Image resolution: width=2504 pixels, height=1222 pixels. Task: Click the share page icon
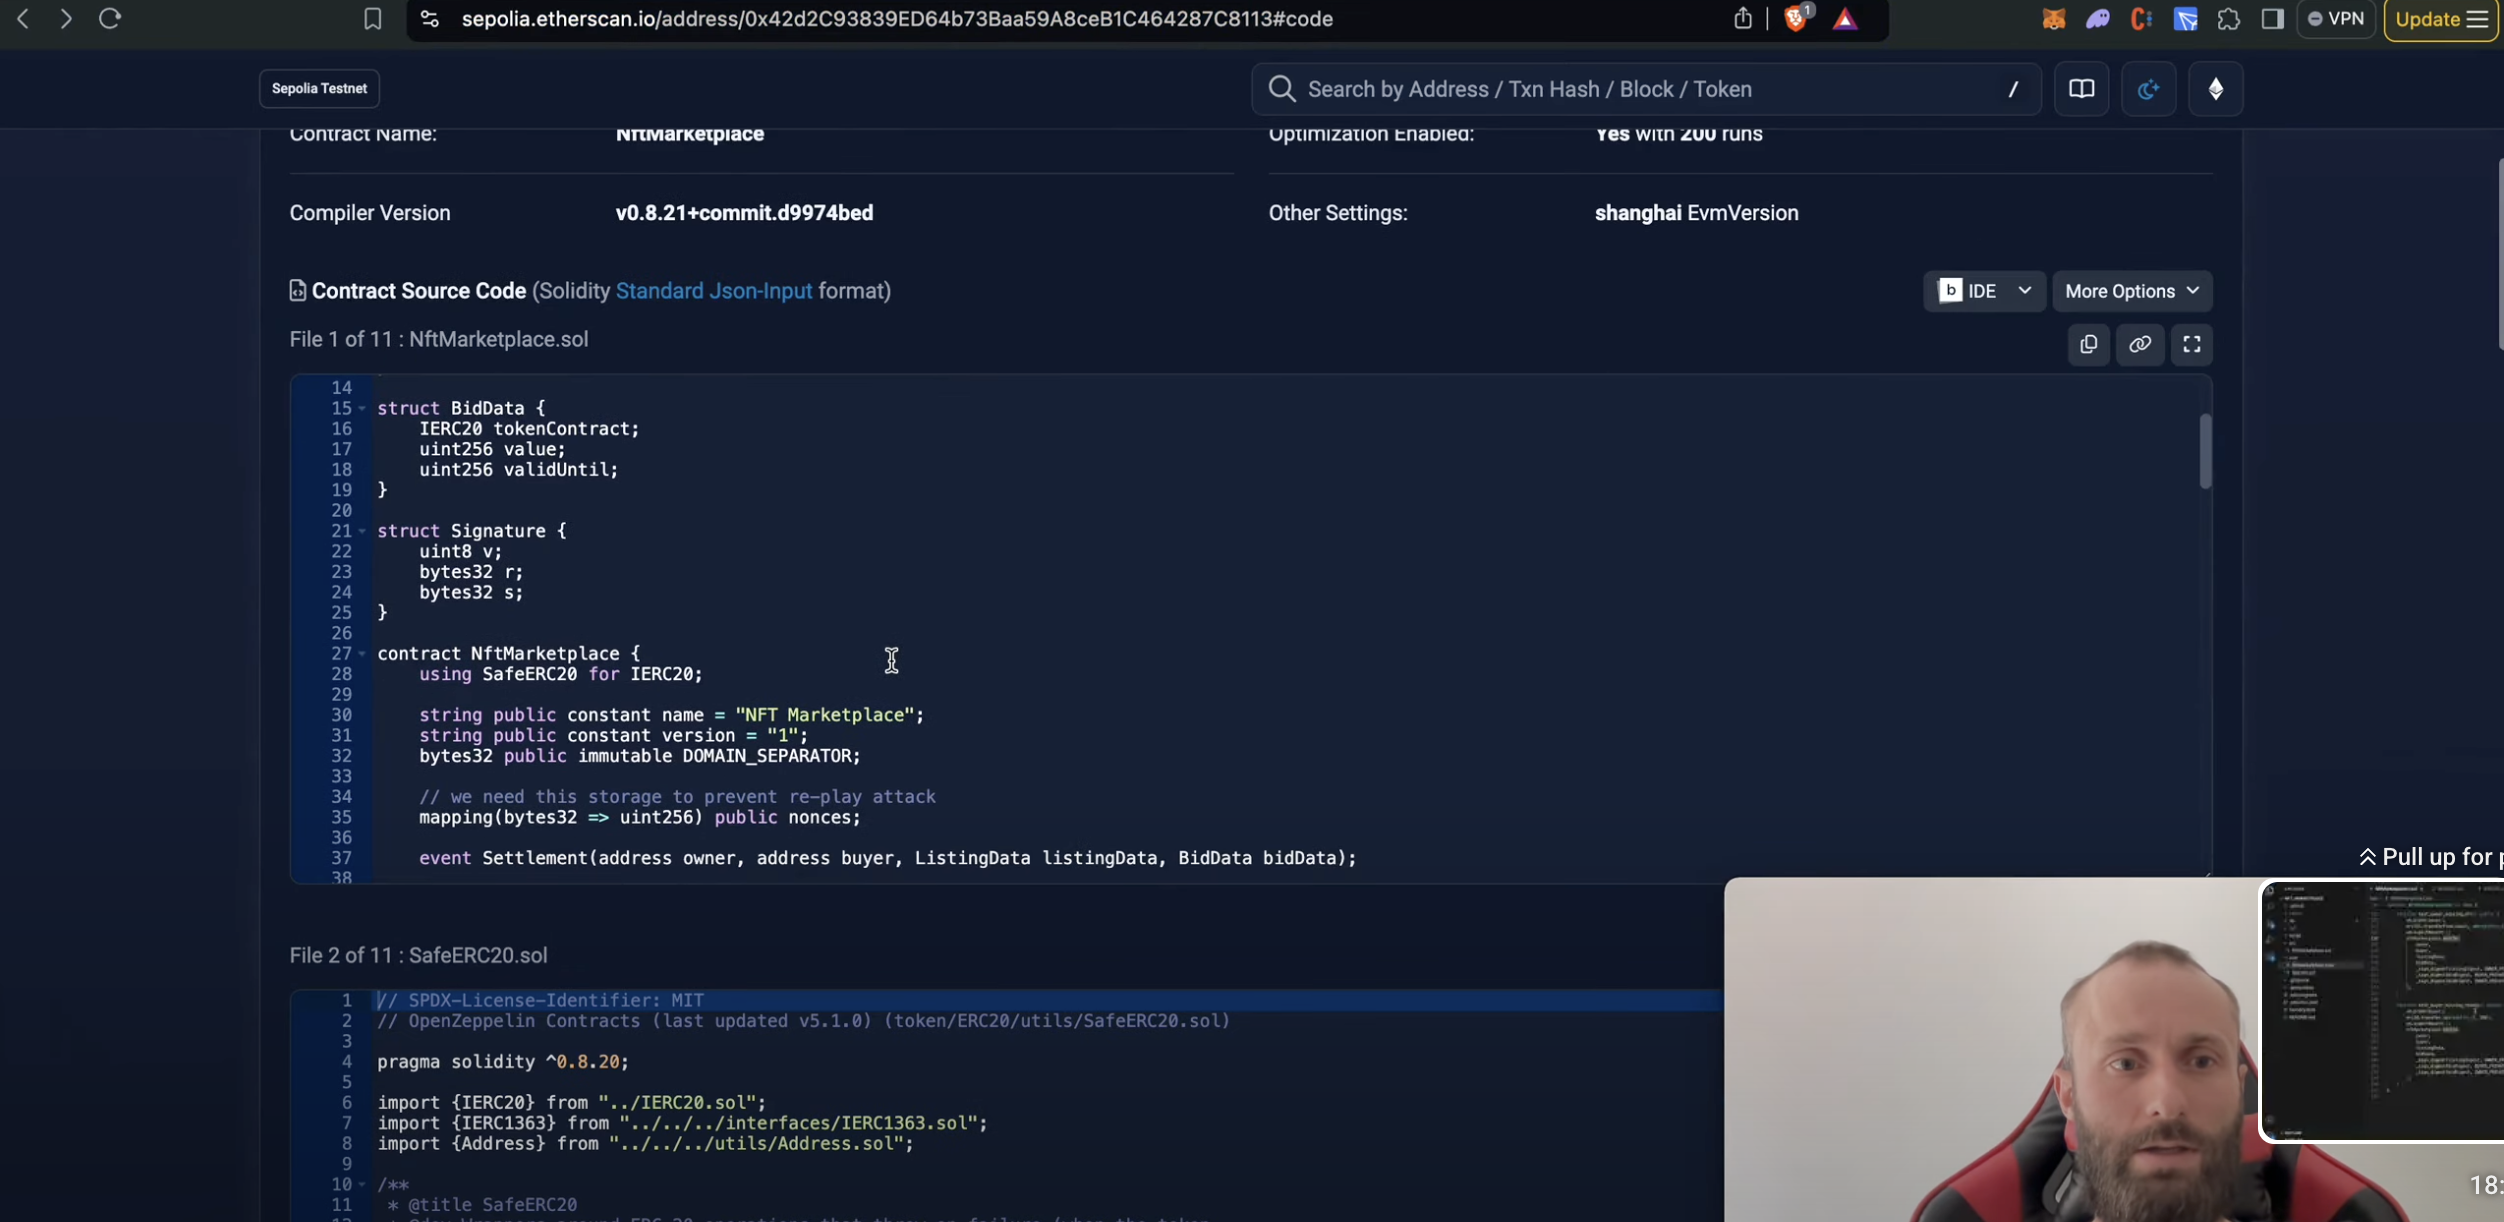click(1743, 18)
